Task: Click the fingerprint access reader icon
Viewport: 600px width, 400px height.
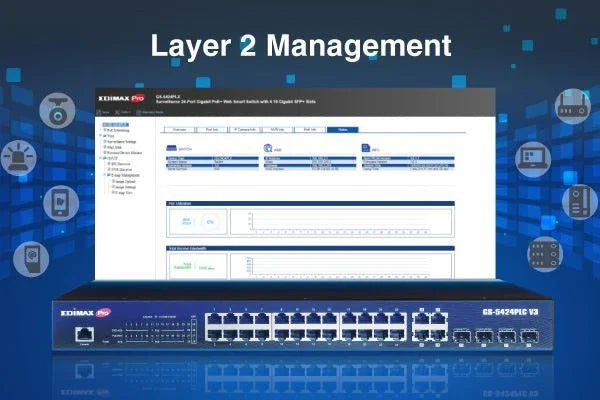Action: 32,256
